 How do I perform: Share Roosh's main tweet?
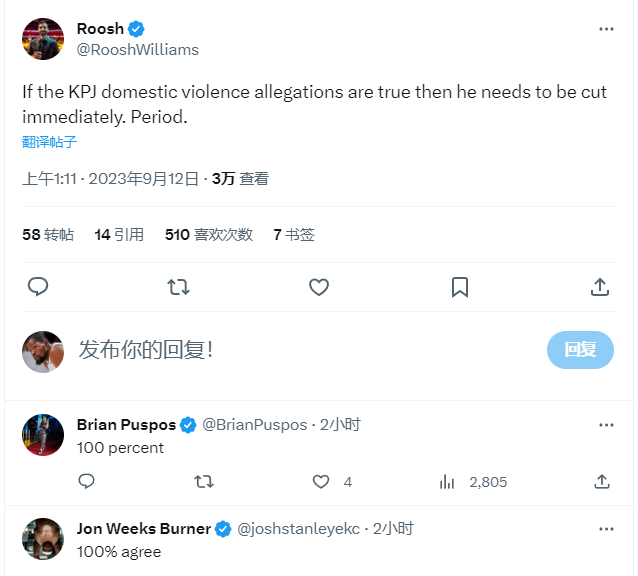tap(600, 287)
